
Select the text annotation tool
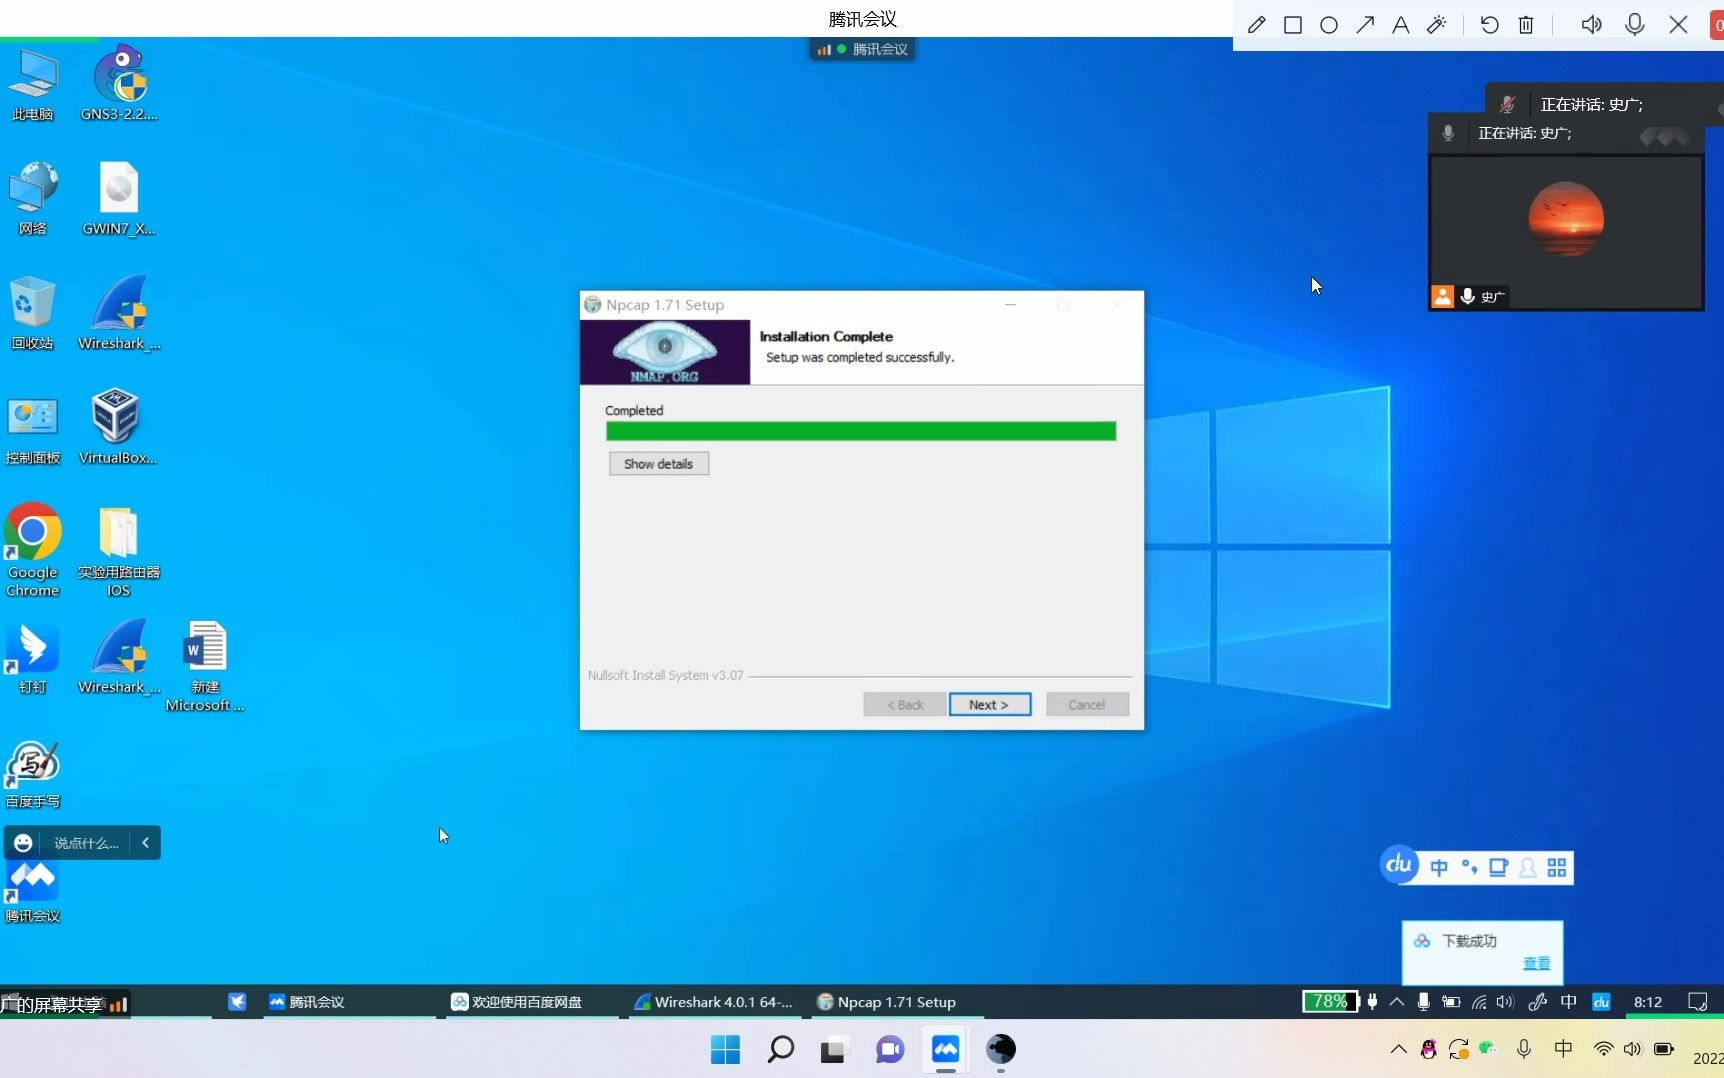[1401, 25]
